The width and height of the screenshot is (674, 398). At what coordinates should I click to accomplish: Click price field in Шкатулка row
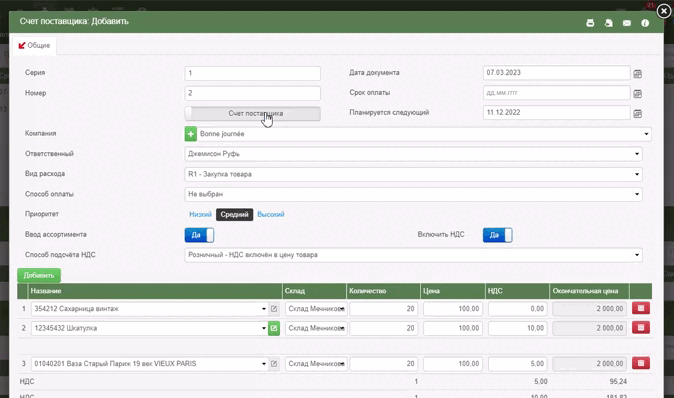click(x=453, y=328)
